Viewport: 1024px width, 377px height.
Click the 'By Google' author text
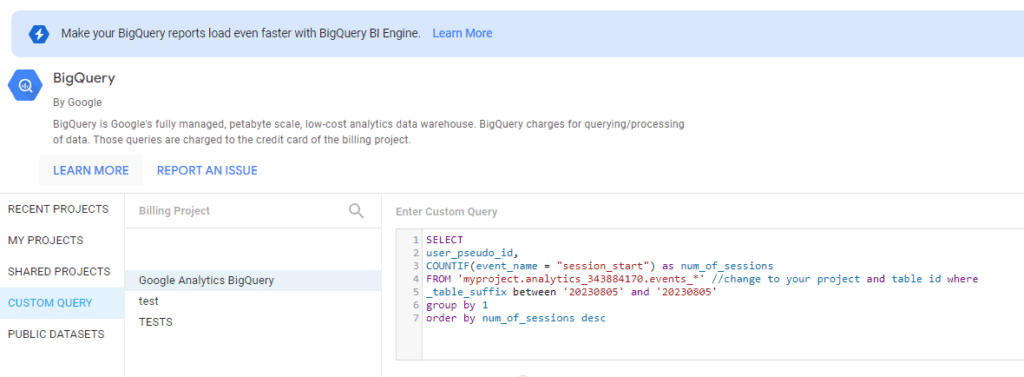[x=78, y=103]
